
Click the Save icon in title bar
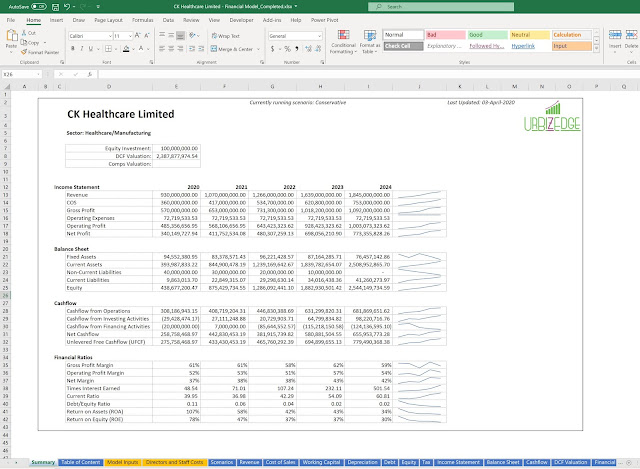point(56,7)
